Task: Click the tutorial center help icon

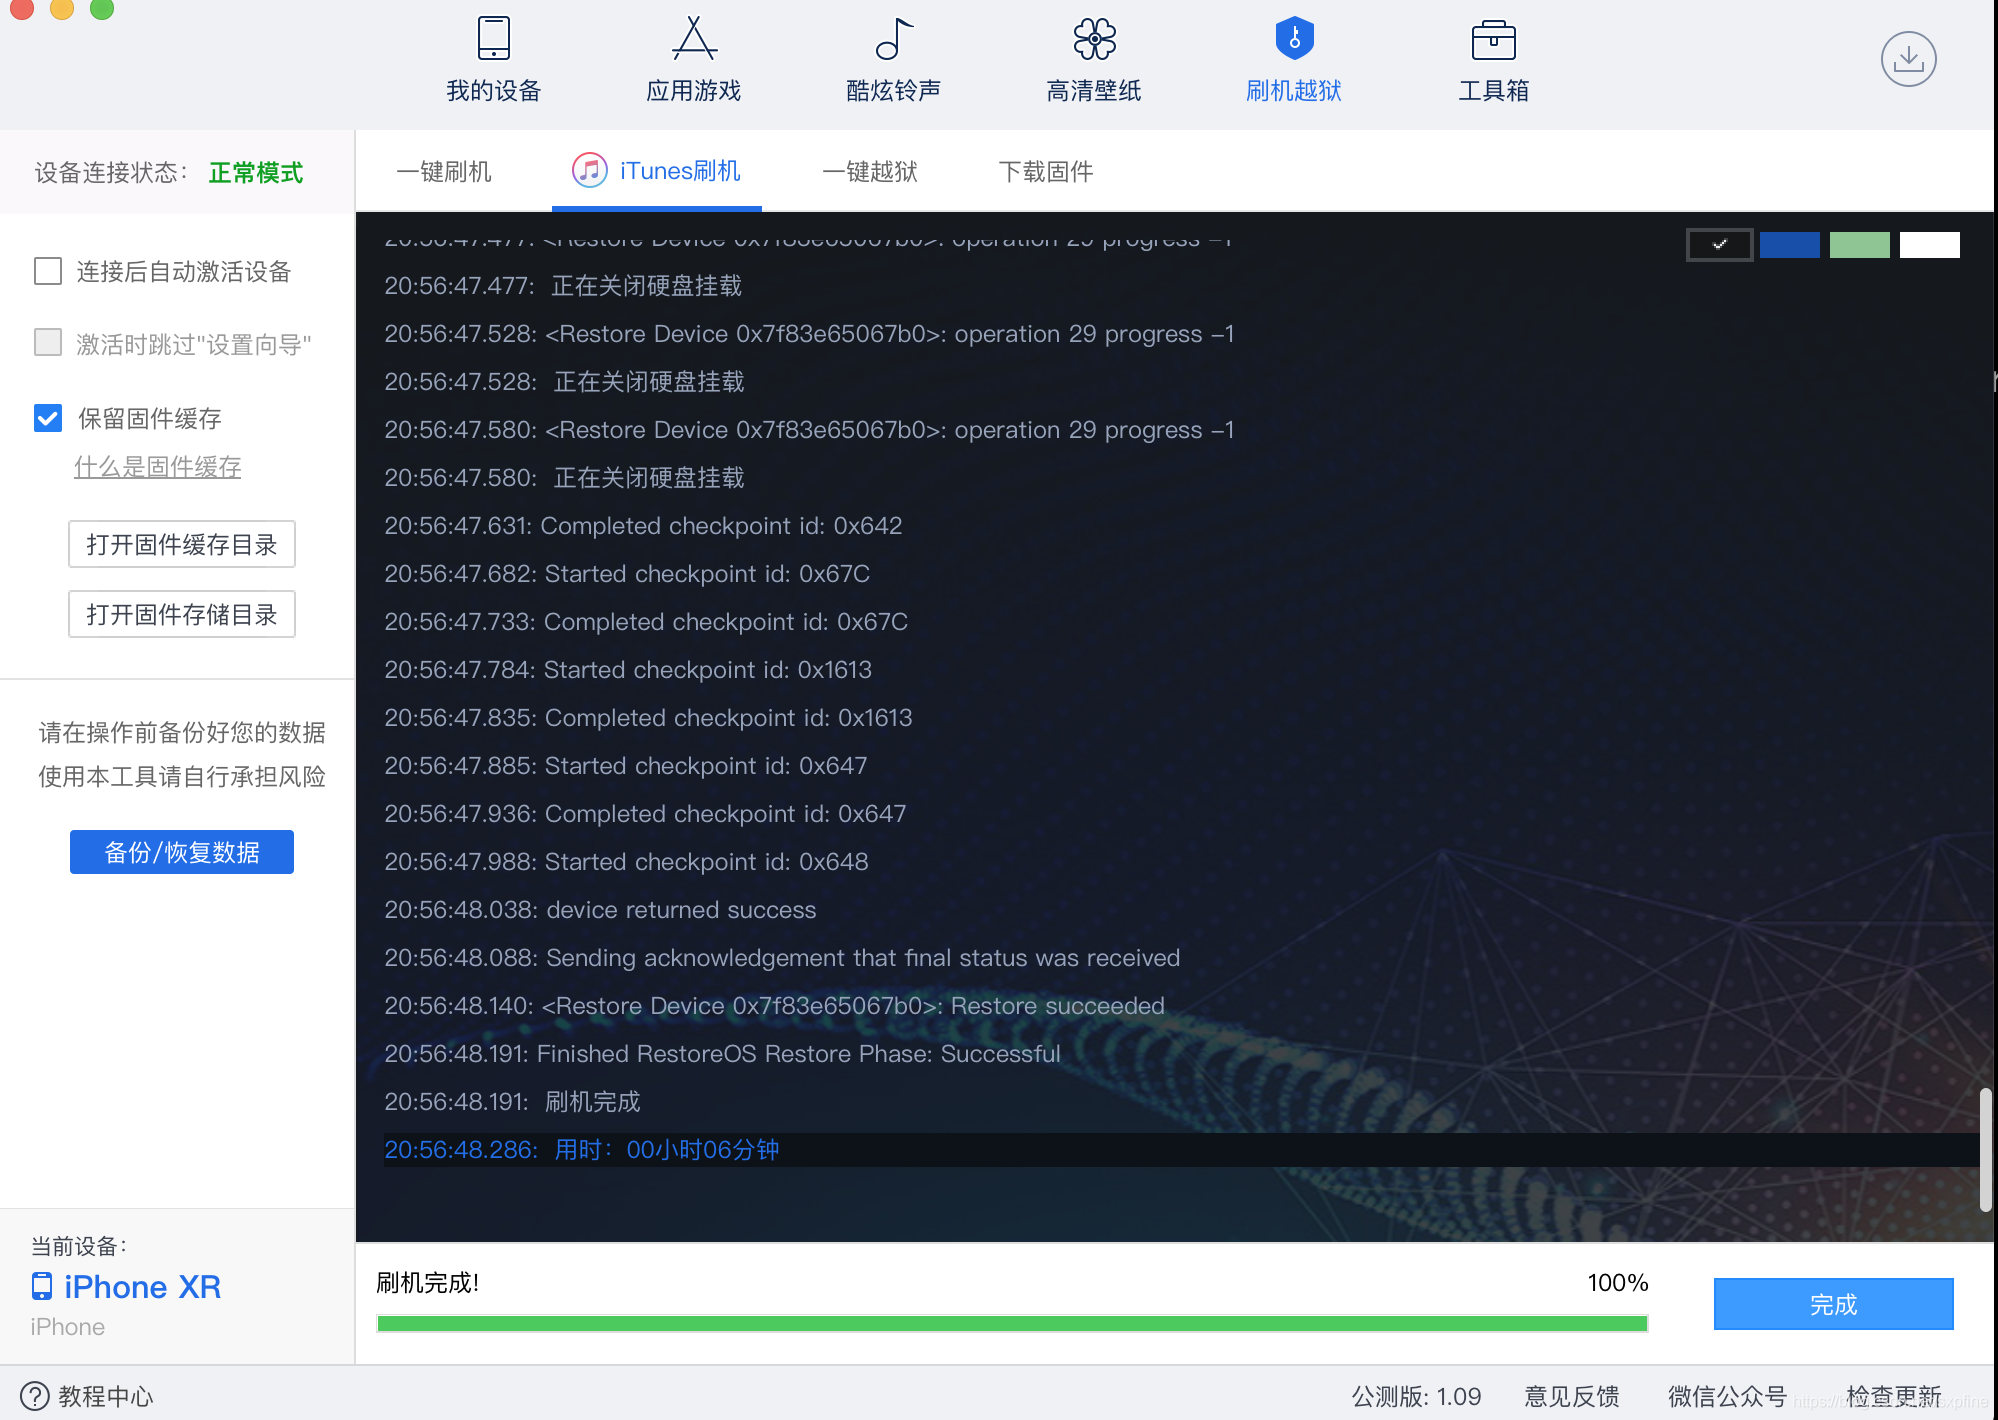Action: click(35, 1395)
